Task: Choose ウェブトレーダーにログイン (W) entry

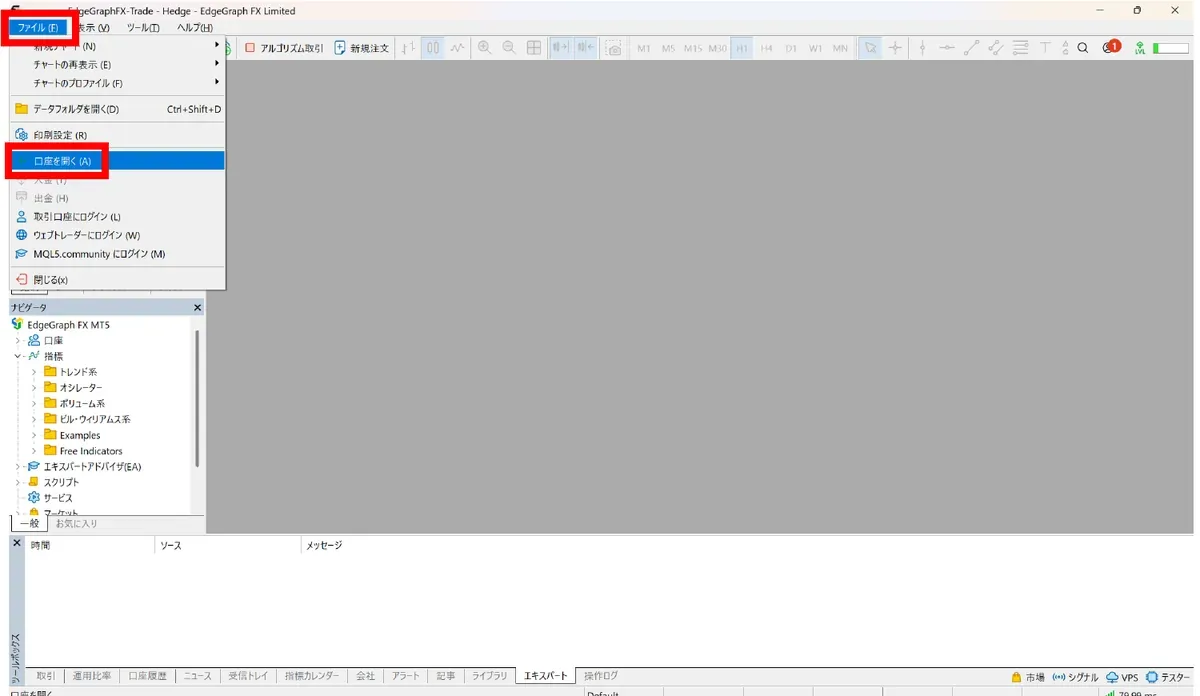Action: click(x=117, y=235)
